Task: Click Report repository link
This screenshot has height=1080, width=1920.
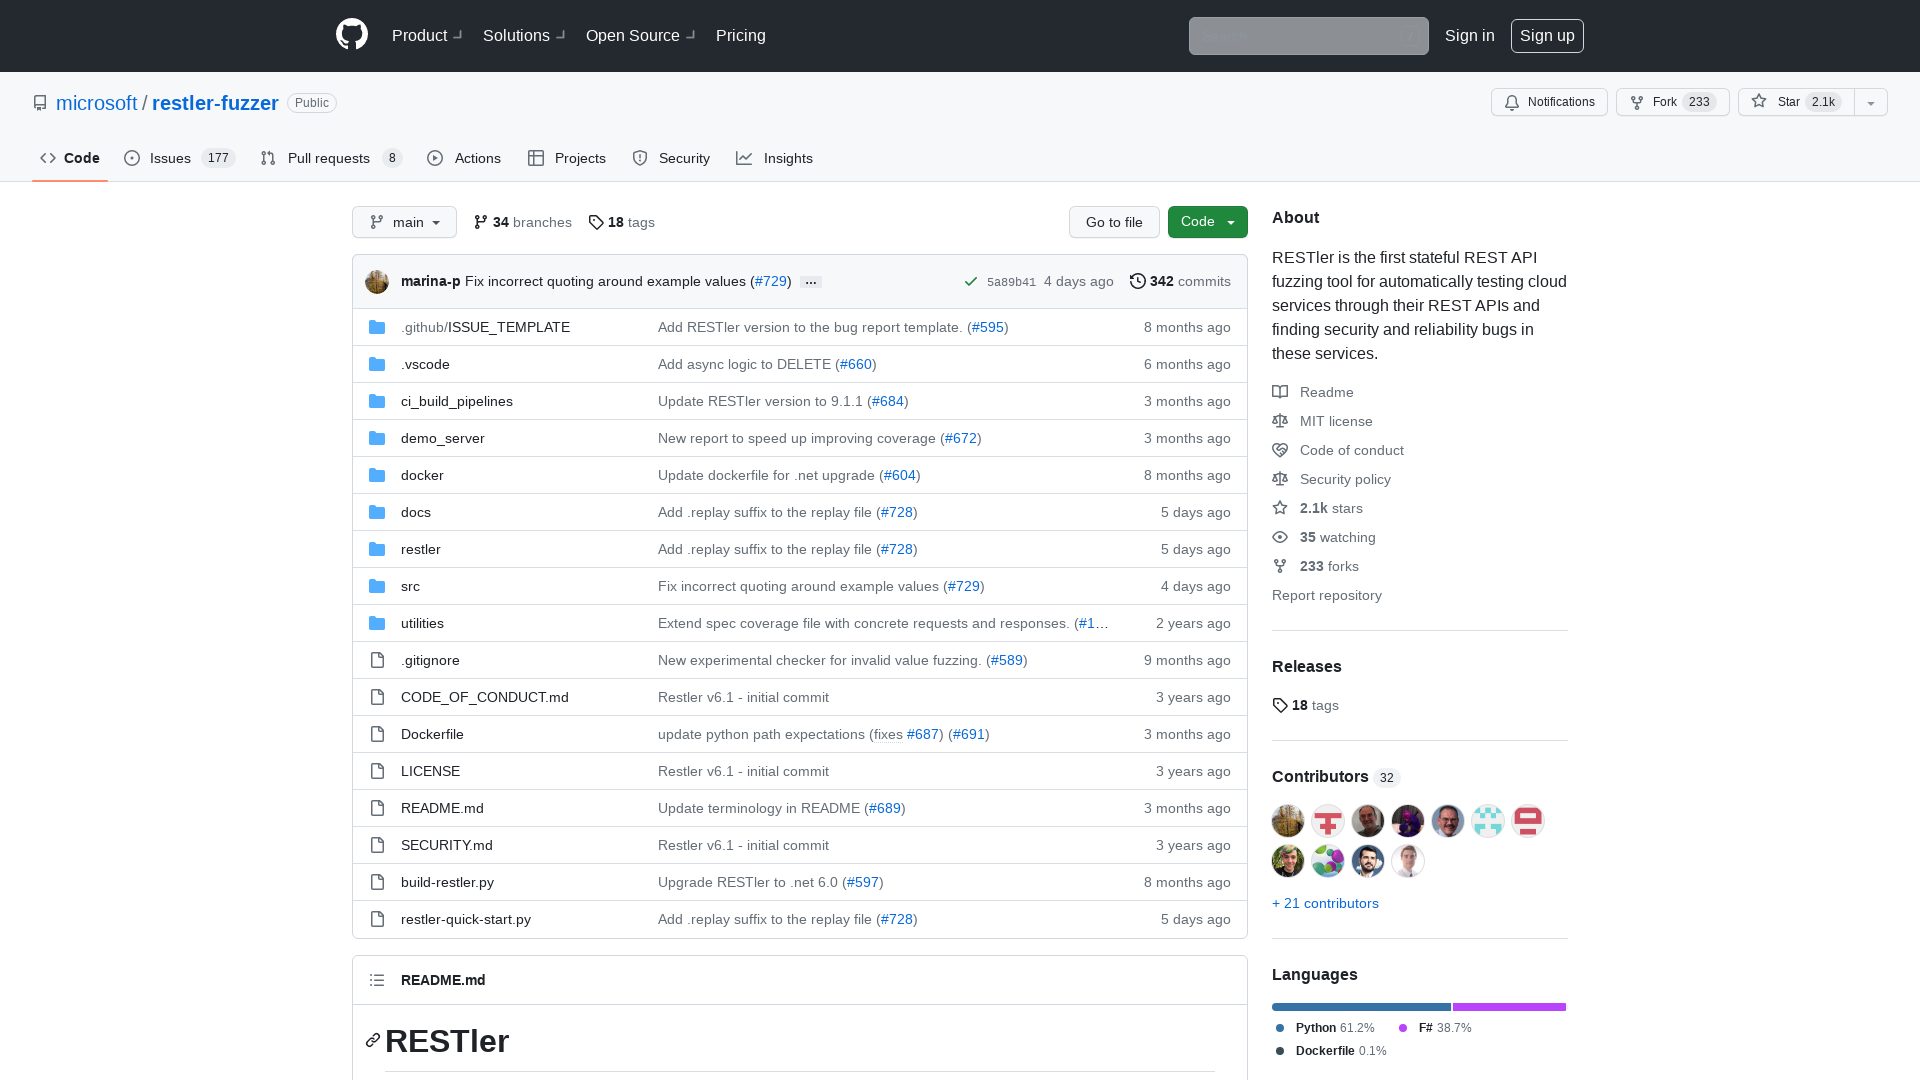Action: pos(1327,595)
